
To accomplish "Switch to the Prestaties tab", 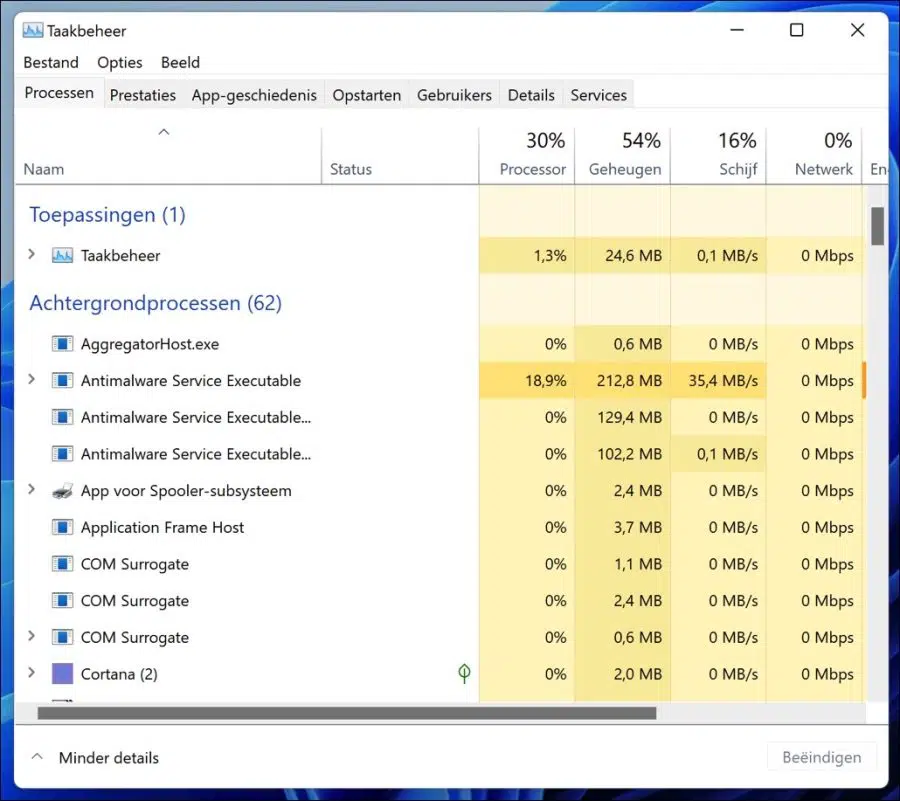I will point(143,95).
